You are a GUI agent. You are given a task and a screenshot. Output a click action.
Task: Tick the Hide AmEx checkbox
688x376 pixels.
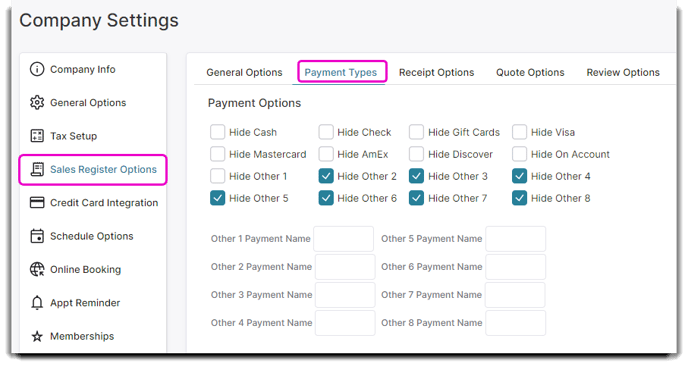click(x=326, y=154)
